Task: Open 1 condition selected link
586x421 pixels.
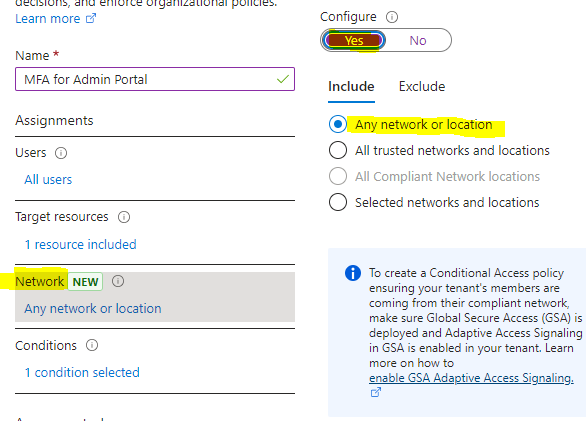Action: 82,373
